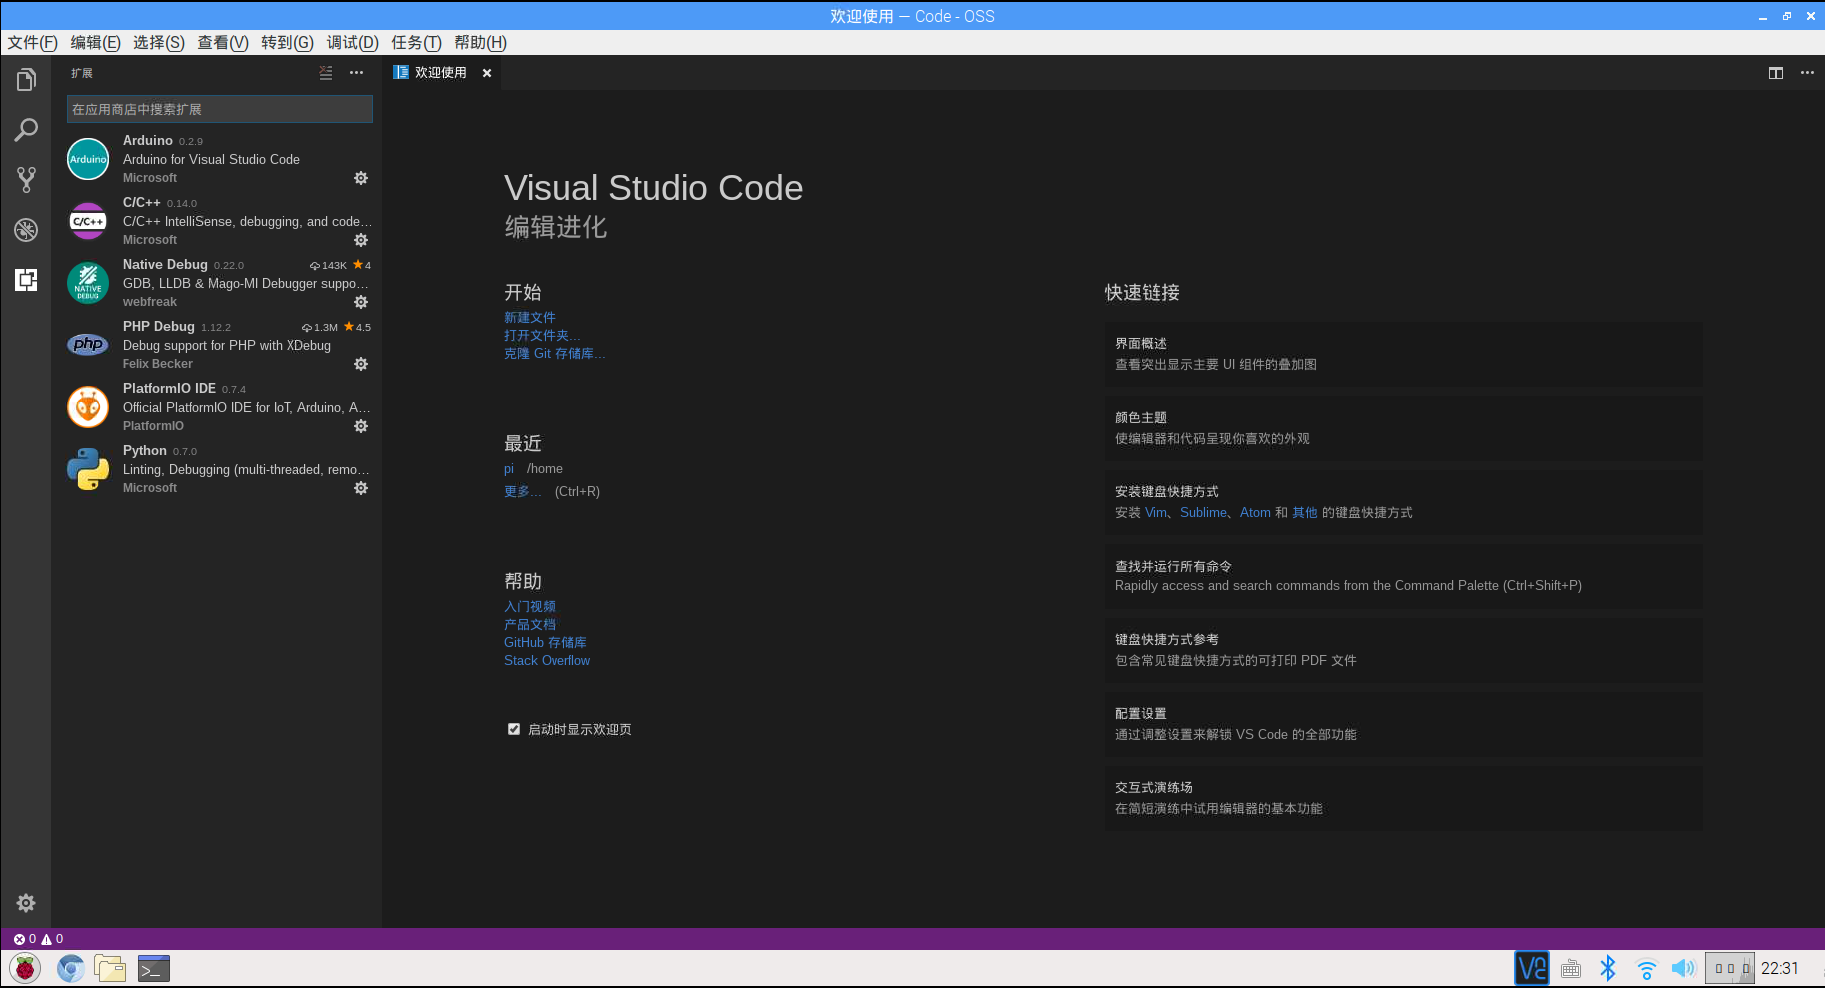Open find and run all commands card
Viewport: 1825px width, 988px height.
[1404, 576]
